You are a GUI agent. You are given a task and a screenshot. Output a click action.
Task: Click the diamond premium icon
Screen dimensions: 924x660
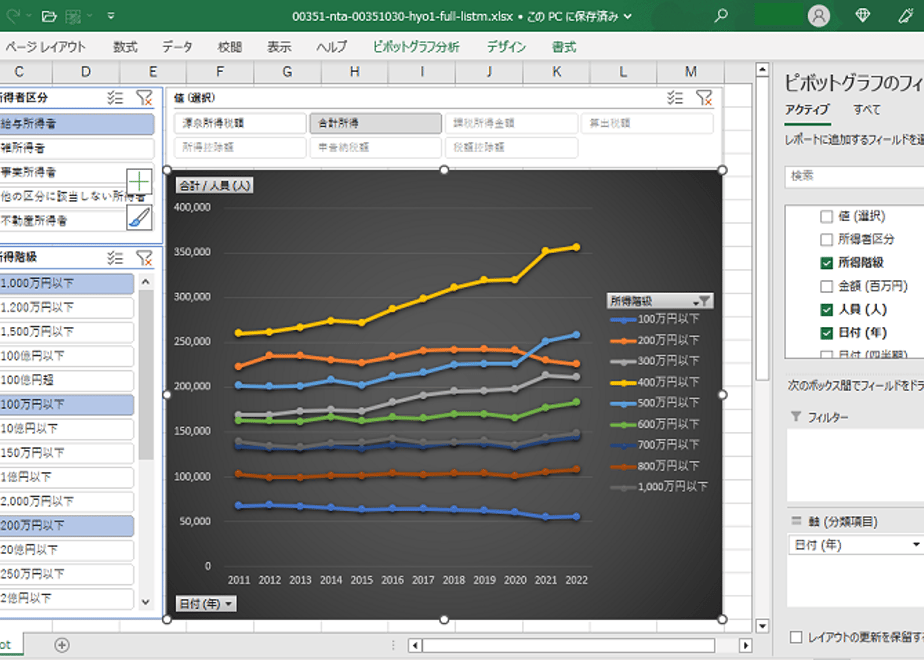click(863, 16)
